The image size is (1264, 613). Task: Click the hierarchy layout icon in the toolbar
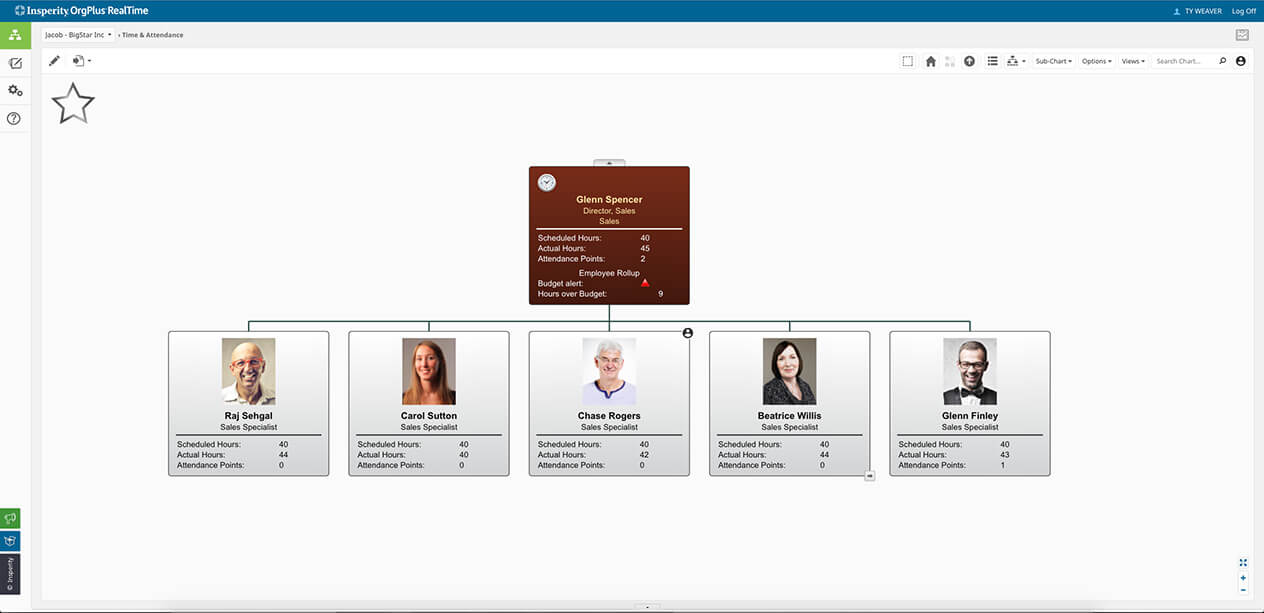click(1011, 61)
